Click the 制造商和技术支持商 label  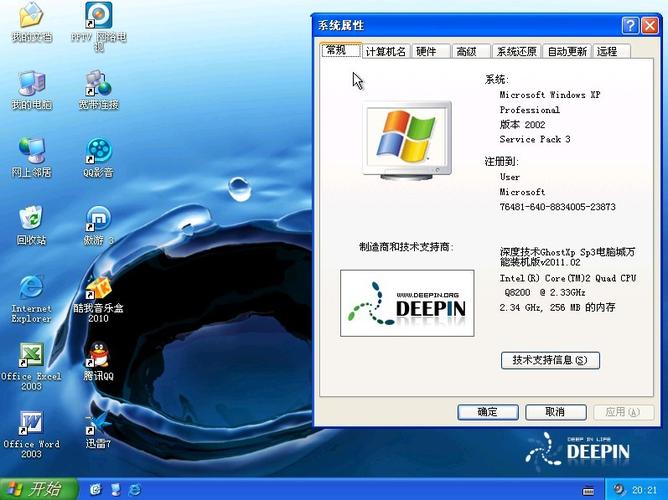[406, 247]
